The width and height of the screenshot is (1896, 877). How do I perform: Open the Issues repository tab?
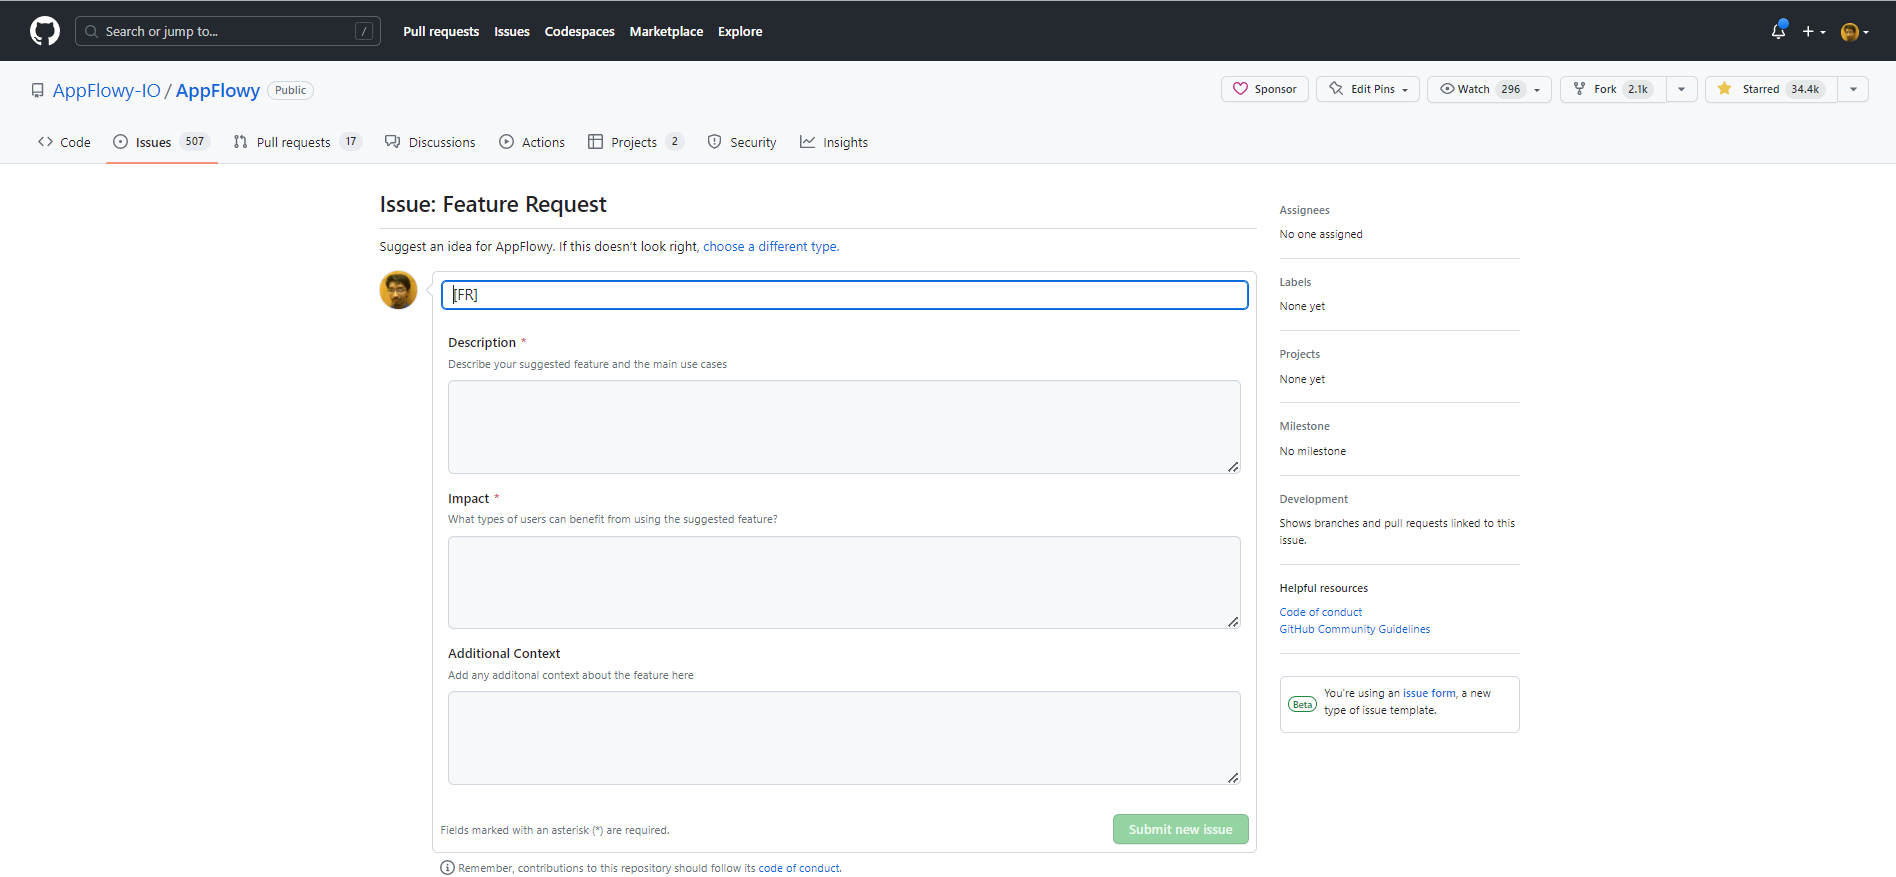161,142
